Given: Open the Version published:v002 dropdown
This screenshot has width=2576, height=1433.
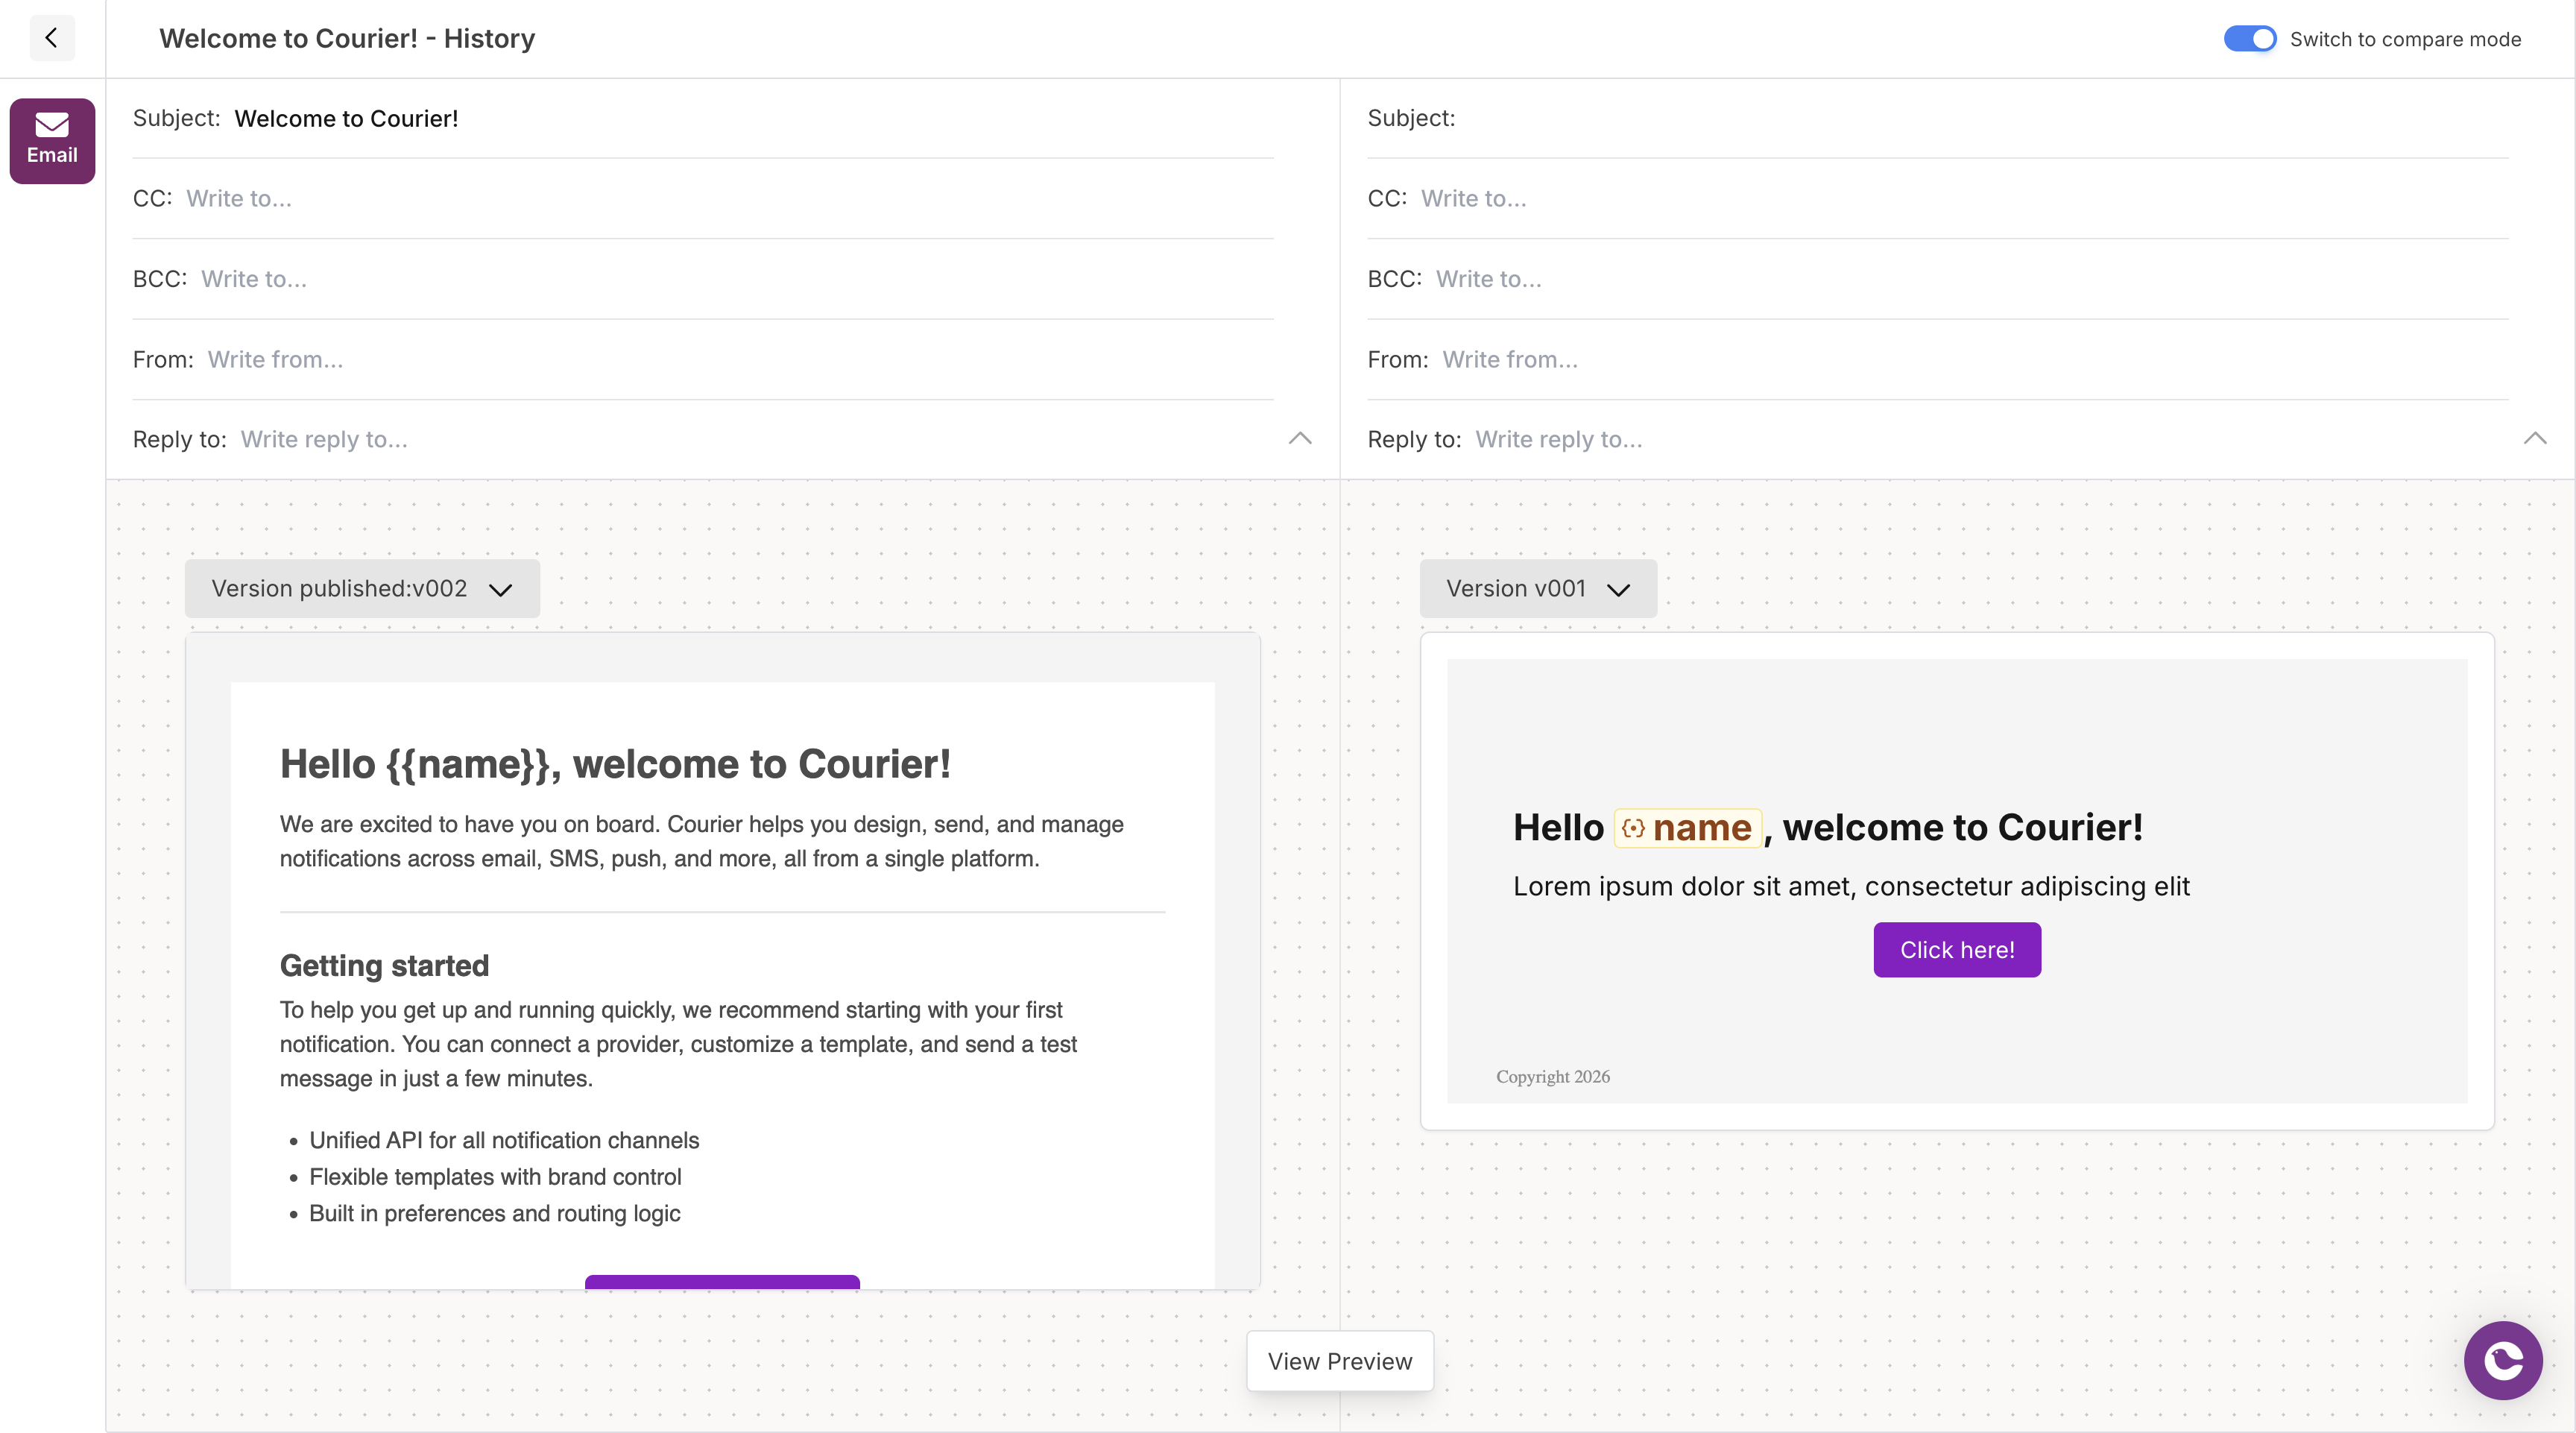Looking at the screenshot, I should [361, 589].
